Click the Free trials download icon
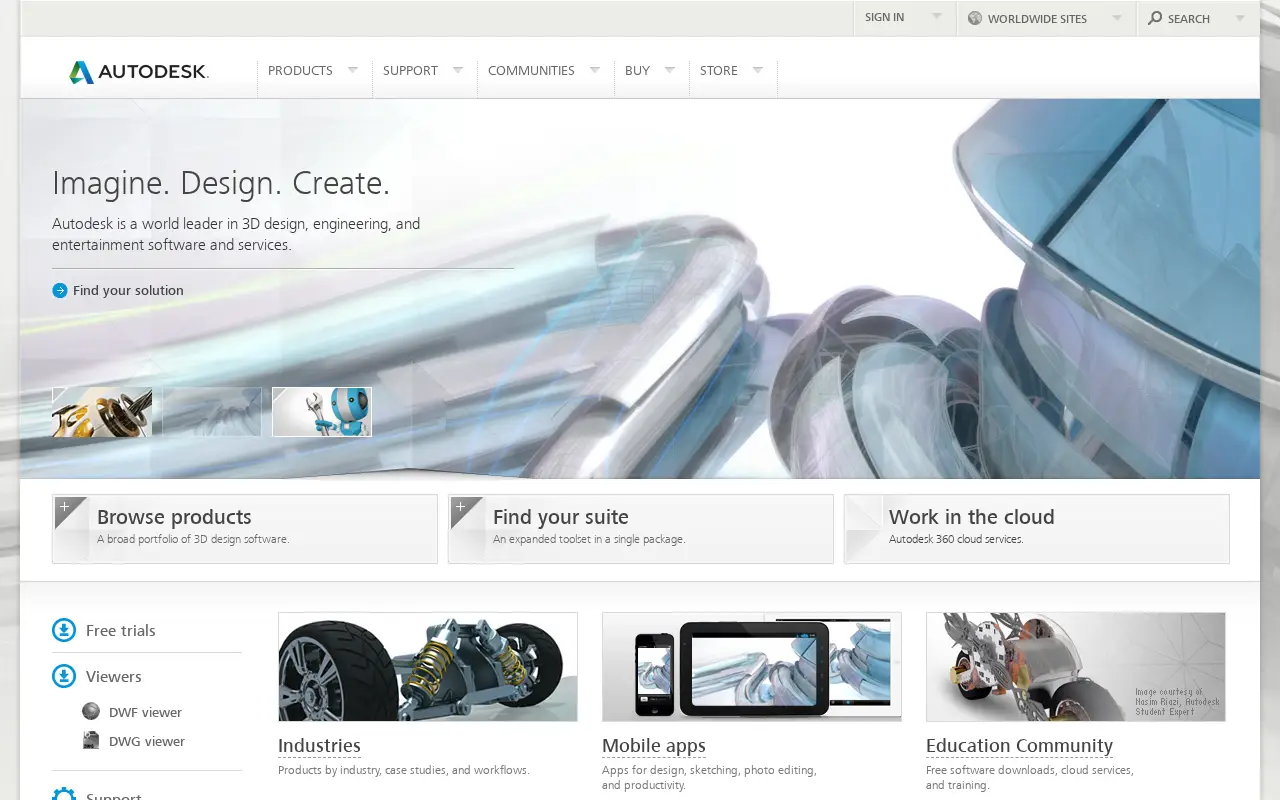 pyautogui.click(x=64, y=630)
